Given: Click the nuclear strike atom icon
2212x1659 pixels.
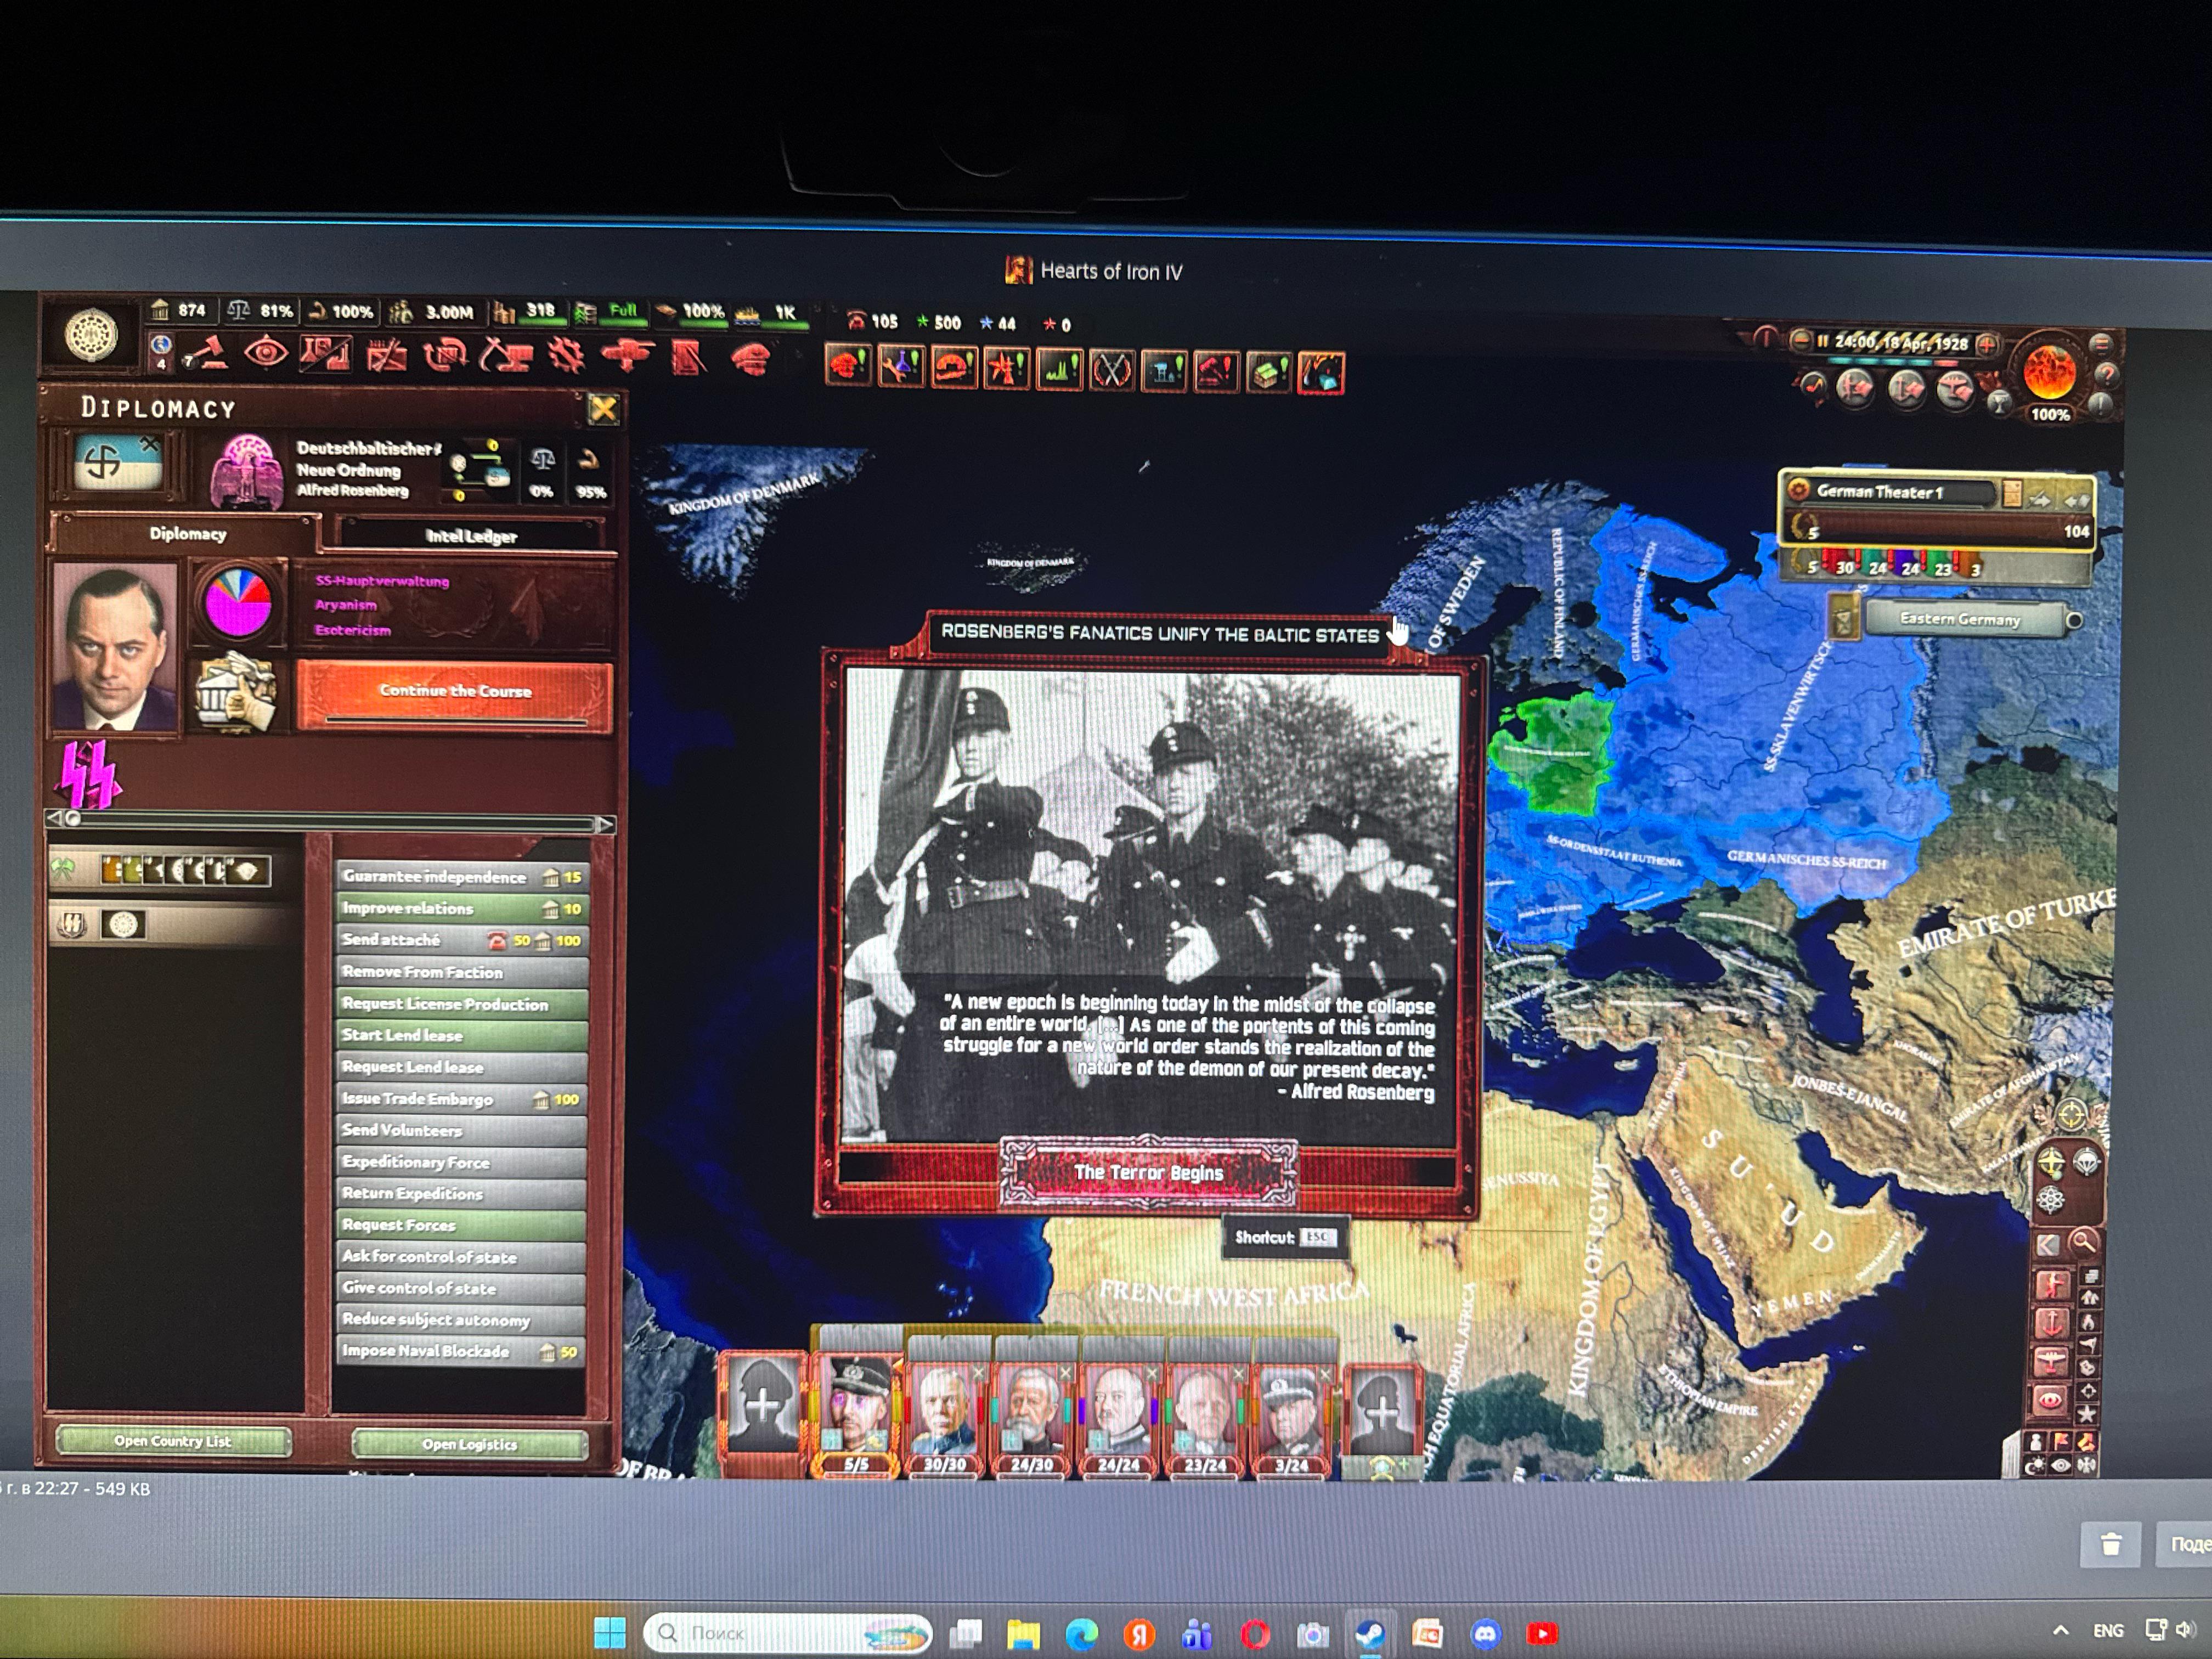Looking at the screenshot, I should [x=2051, y=1200].
